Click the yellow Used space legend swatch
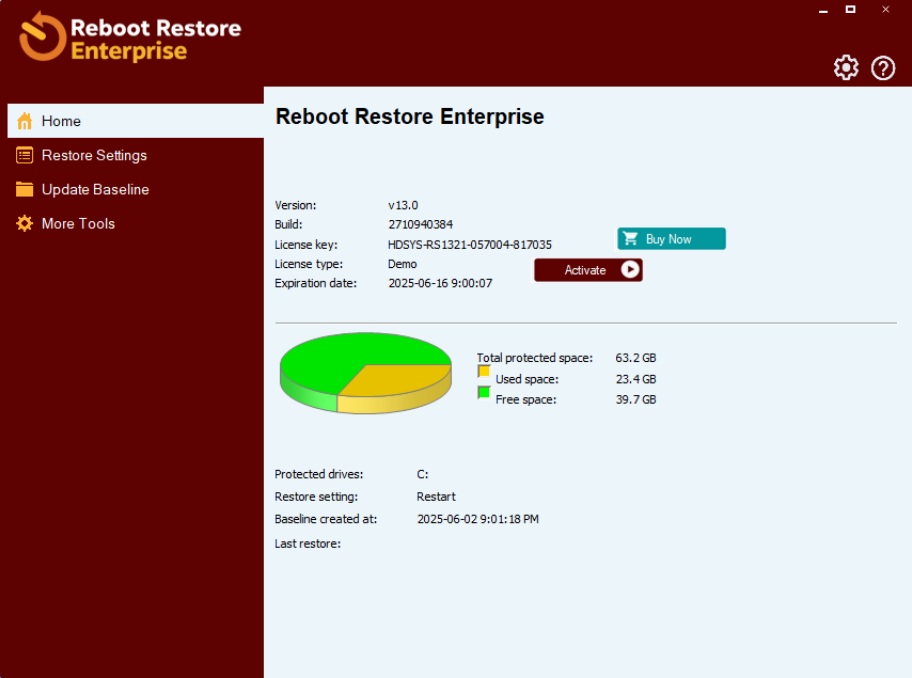The image size is (912, 678). click(484, 372)
